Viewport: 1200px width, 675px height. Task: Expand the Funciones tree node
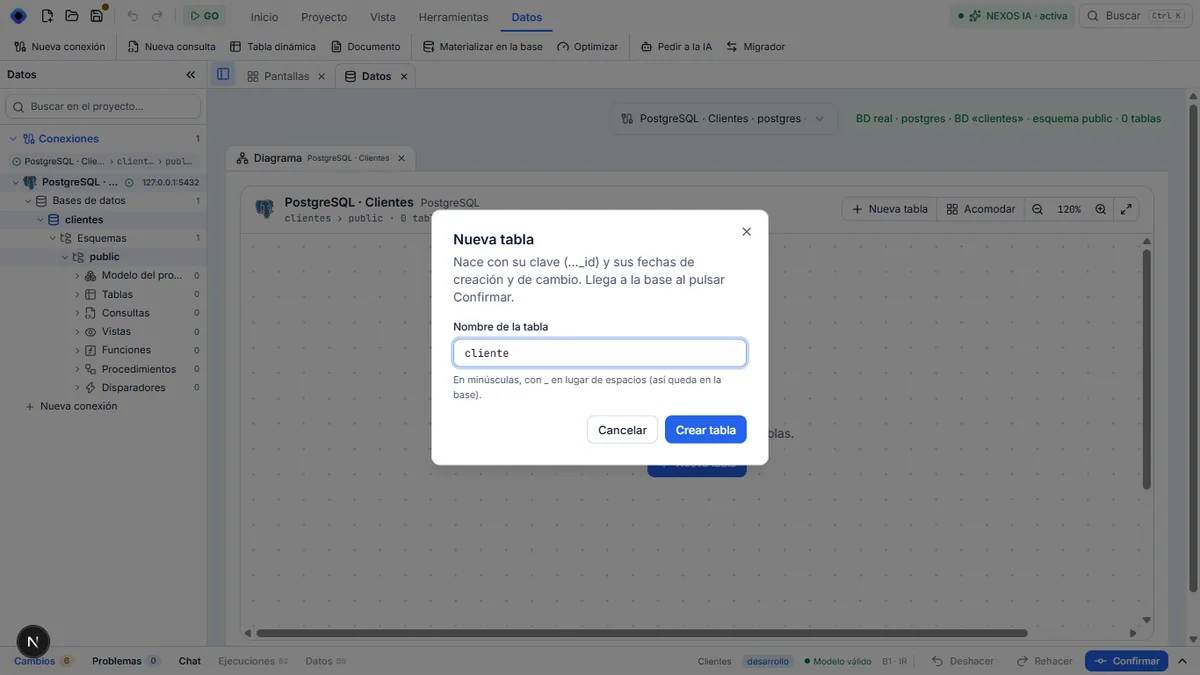[77, 350]
